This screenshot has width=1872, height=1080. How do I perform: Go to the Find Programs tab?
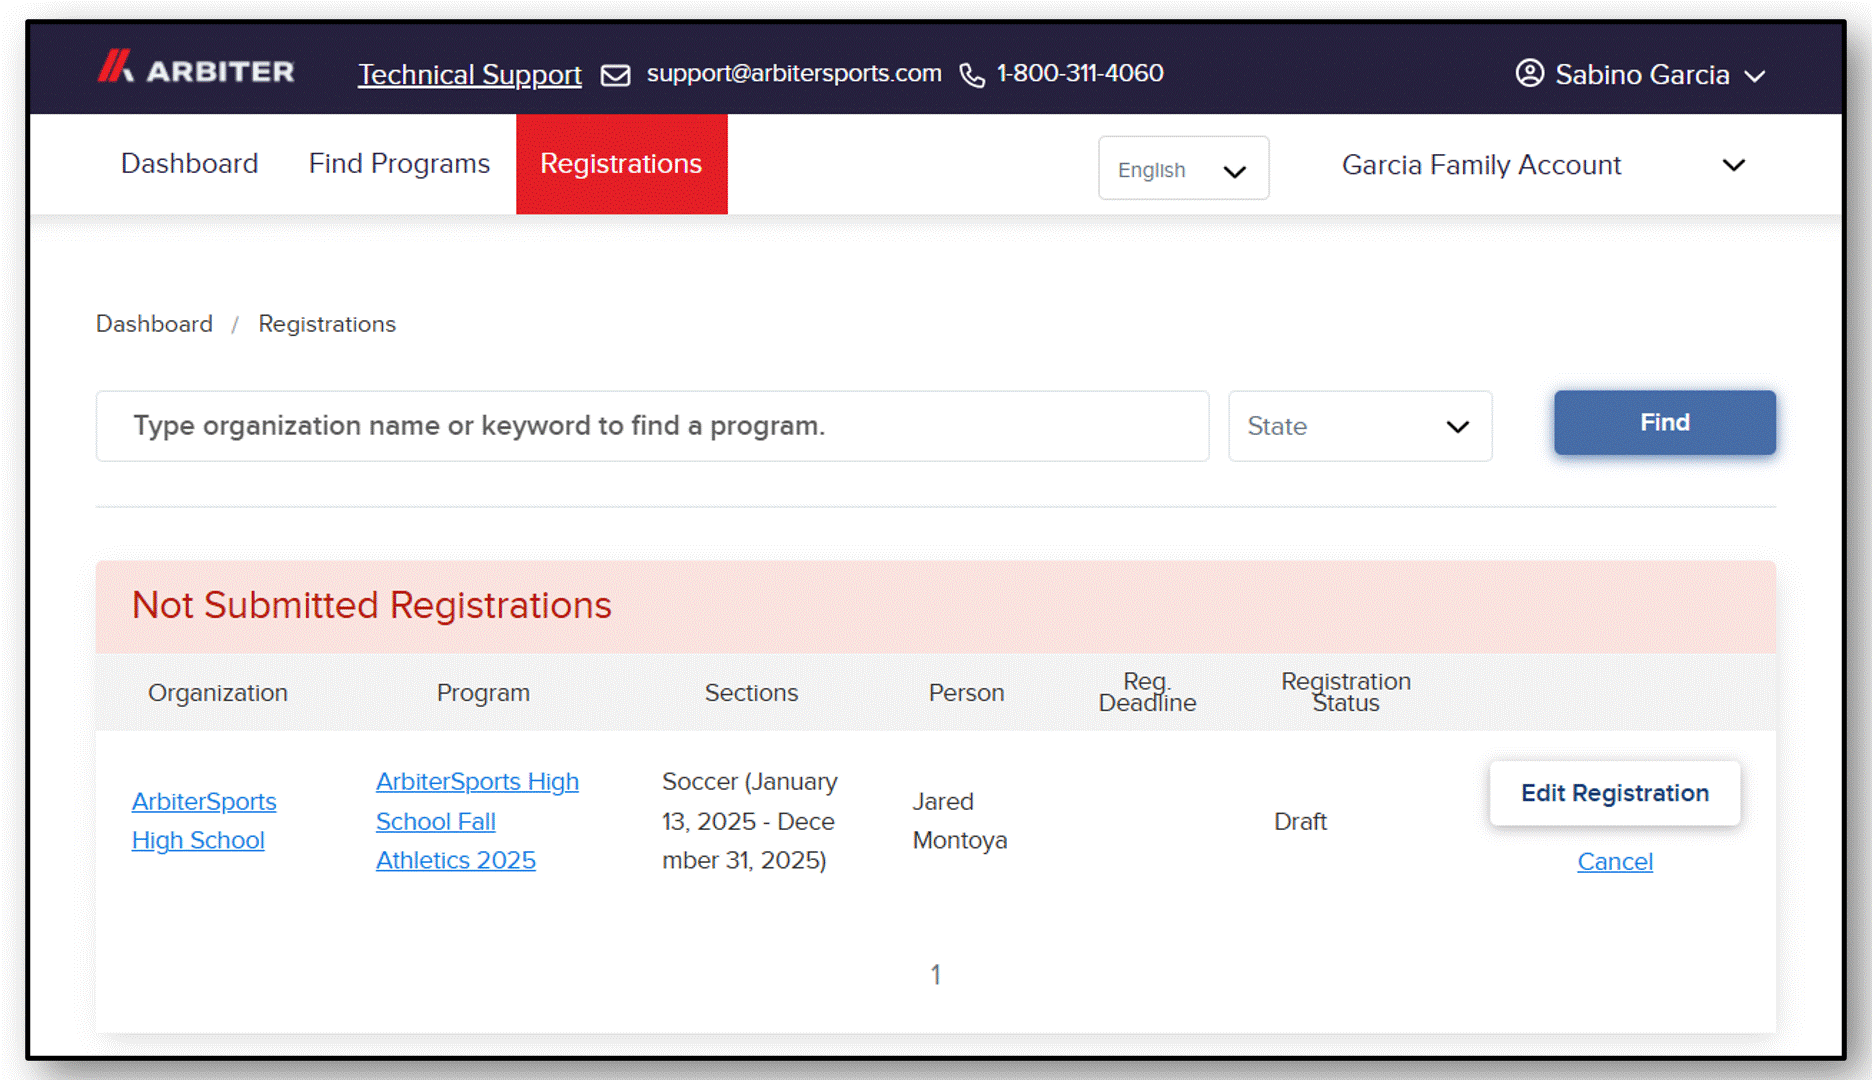[x=399, y=164]
